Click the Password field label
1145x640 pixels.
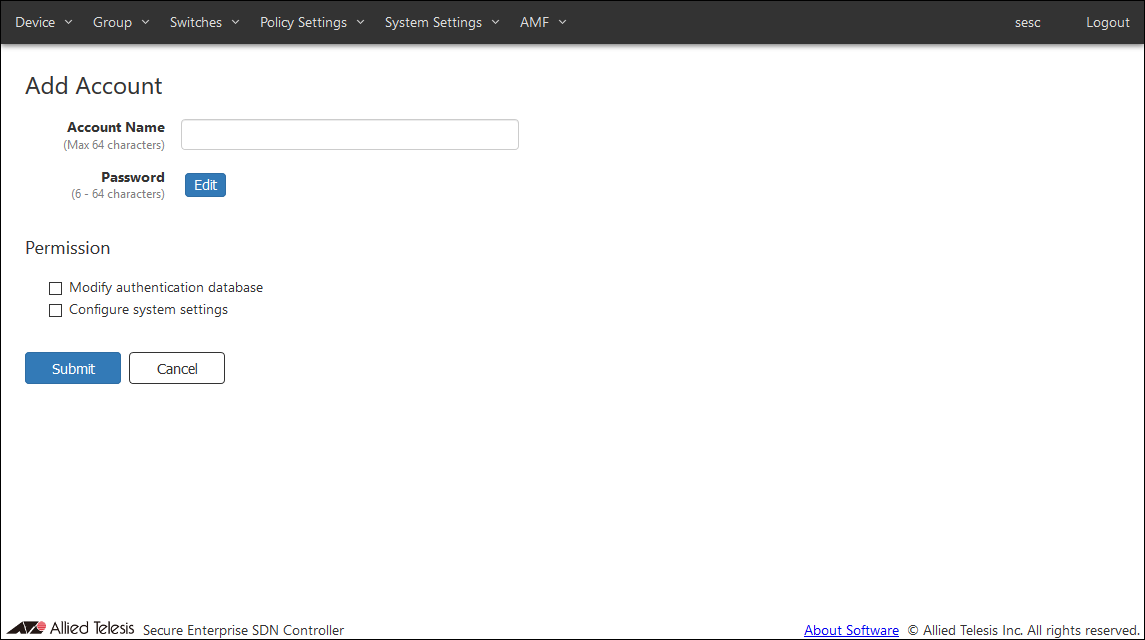(133, 177)
